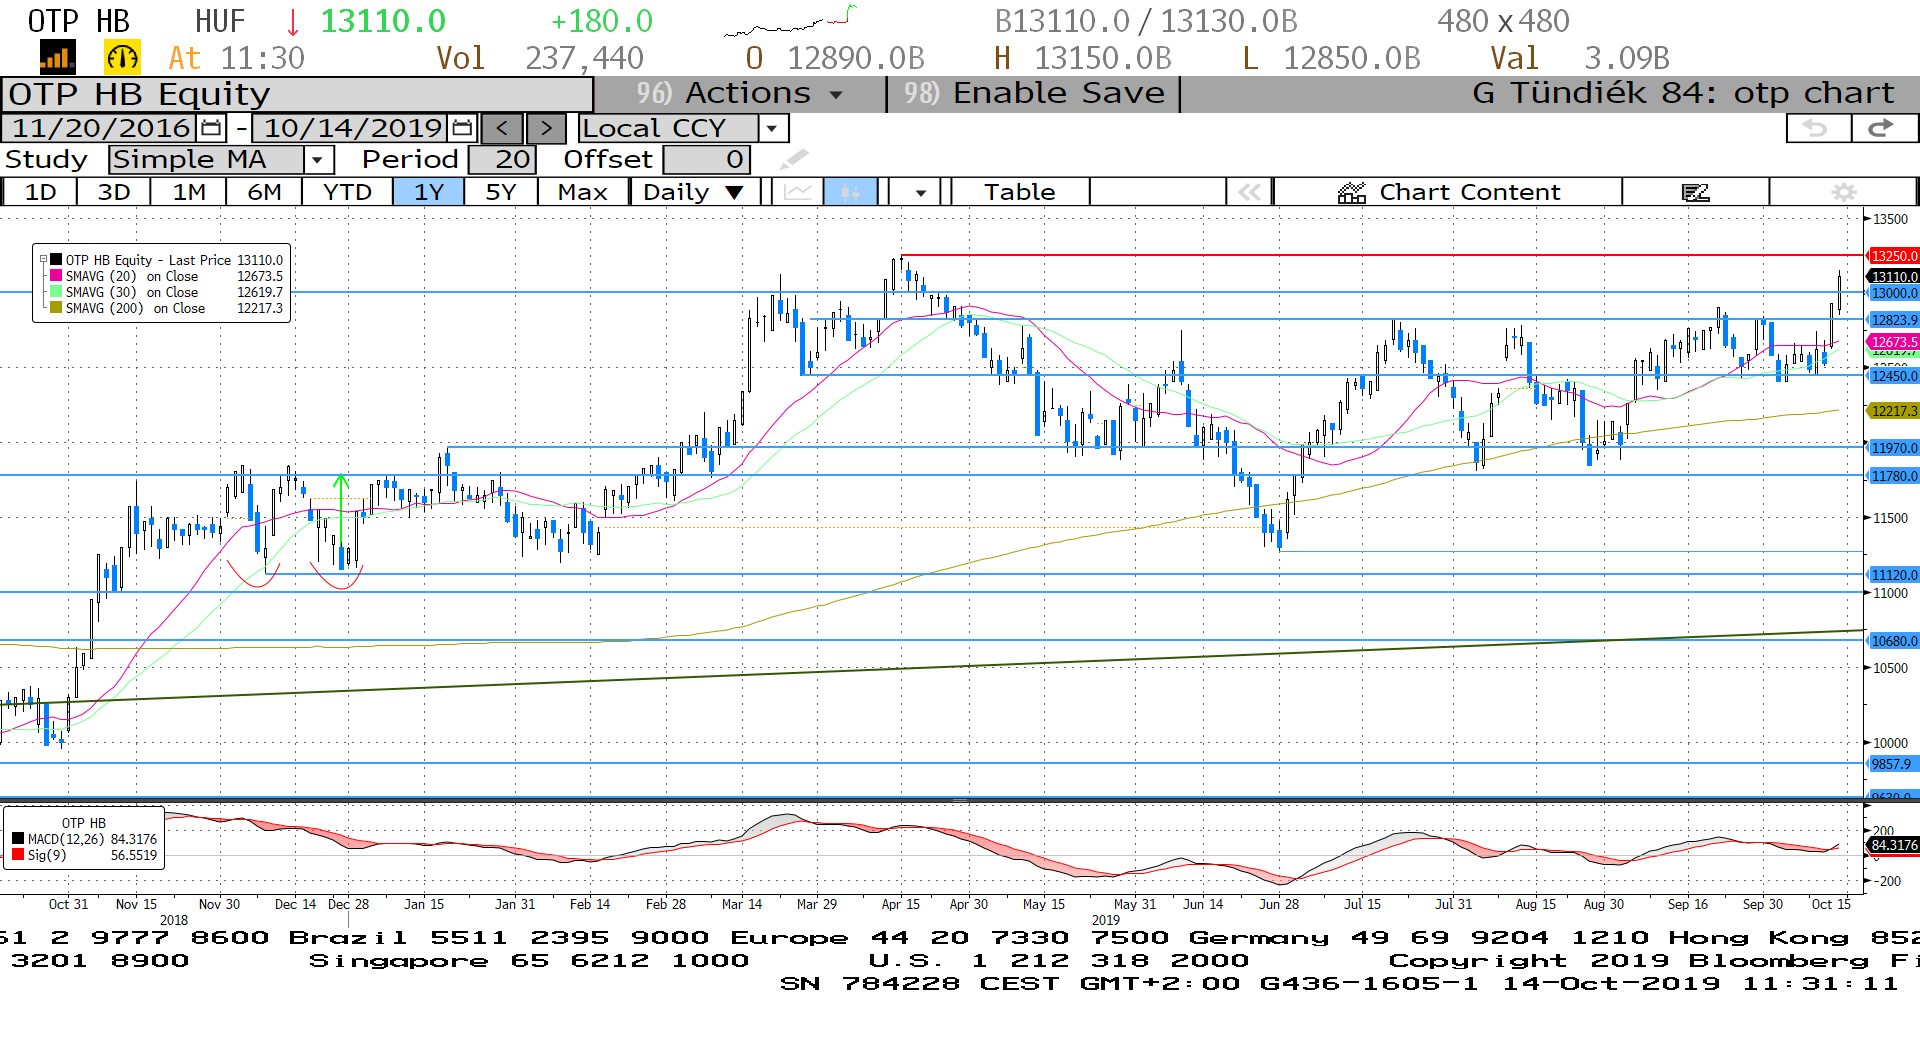Click the double-left collapse arrows
1920x1039 pixels.
click(1249, 192)
